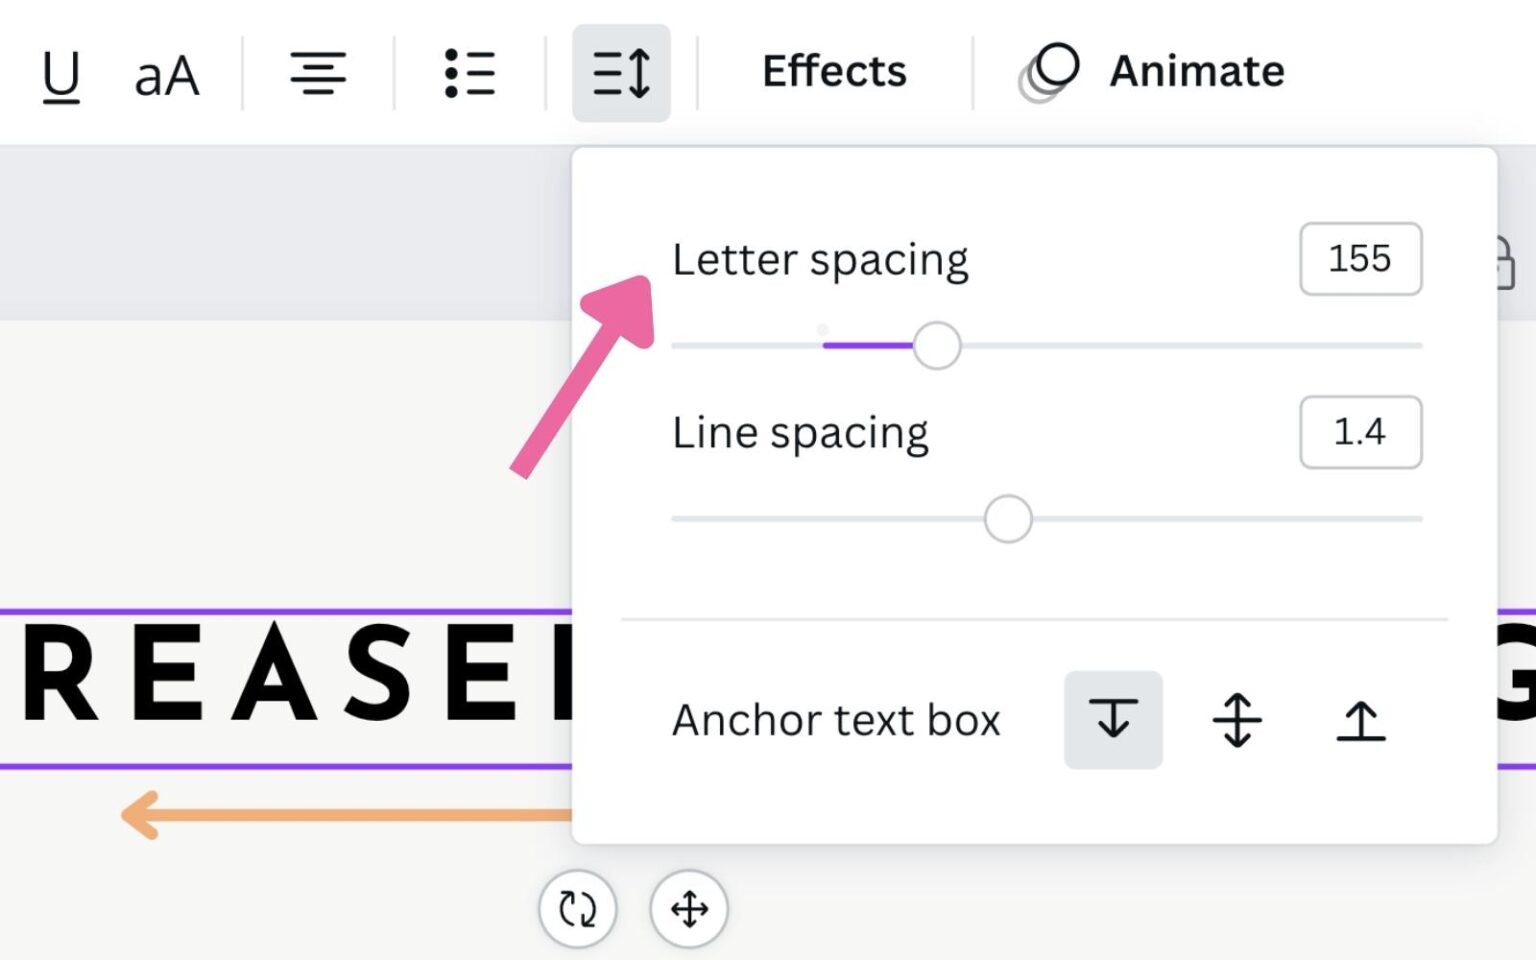Toggle underline text formatting

click(x=61, y=75)
